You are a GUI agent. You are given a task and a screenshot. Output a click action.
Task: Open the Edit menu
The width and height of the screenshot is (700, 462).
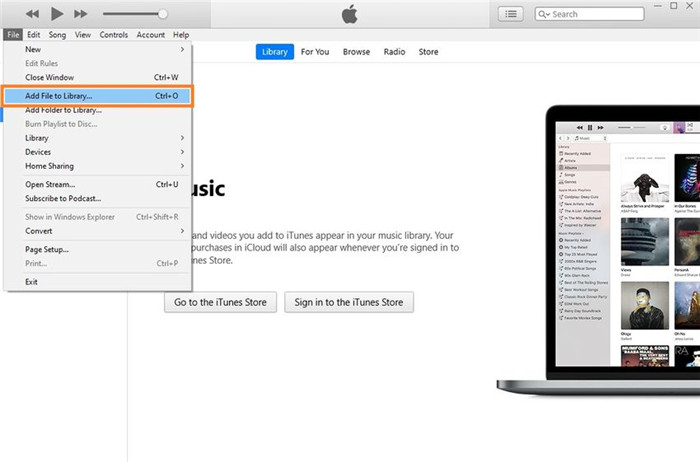(33, 34)
